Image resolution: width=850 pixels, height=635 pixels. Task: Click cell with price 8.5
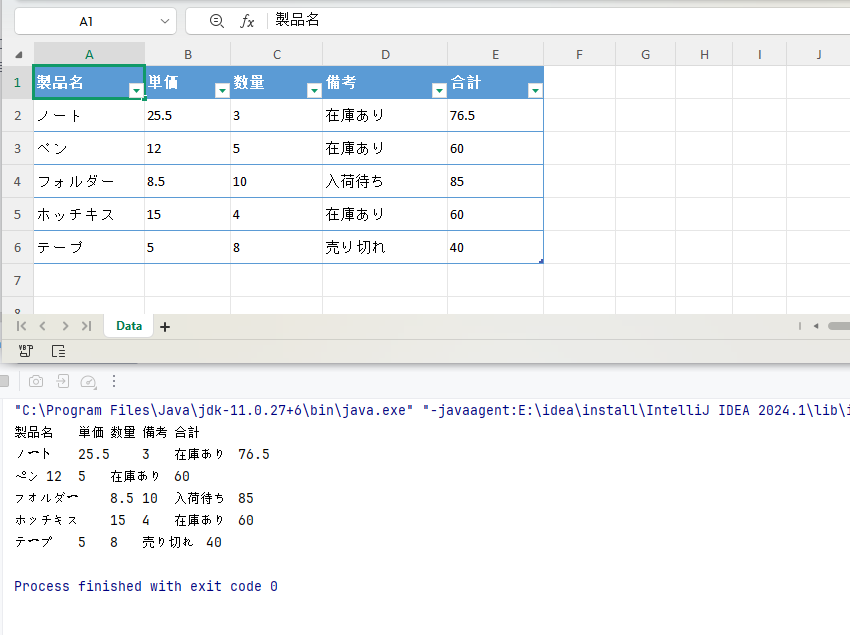188,181
